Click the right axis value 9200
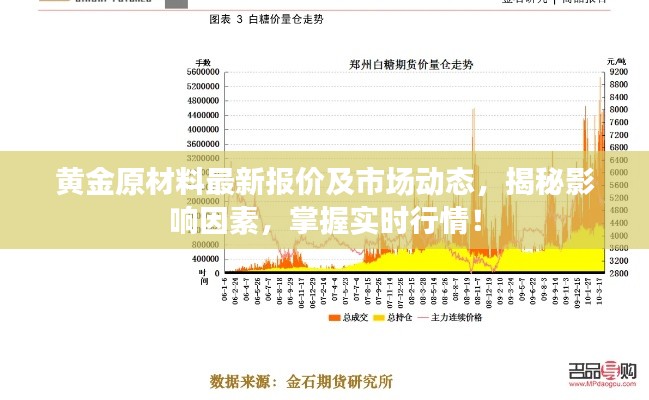Screen dimensions: 649x400 (x=619, y=72)
